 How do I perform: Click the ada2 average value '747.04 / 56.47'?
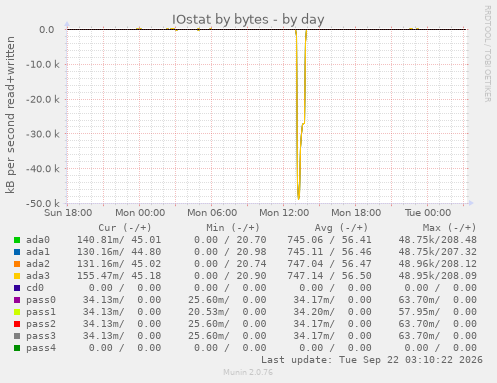[x=329, y=264]
